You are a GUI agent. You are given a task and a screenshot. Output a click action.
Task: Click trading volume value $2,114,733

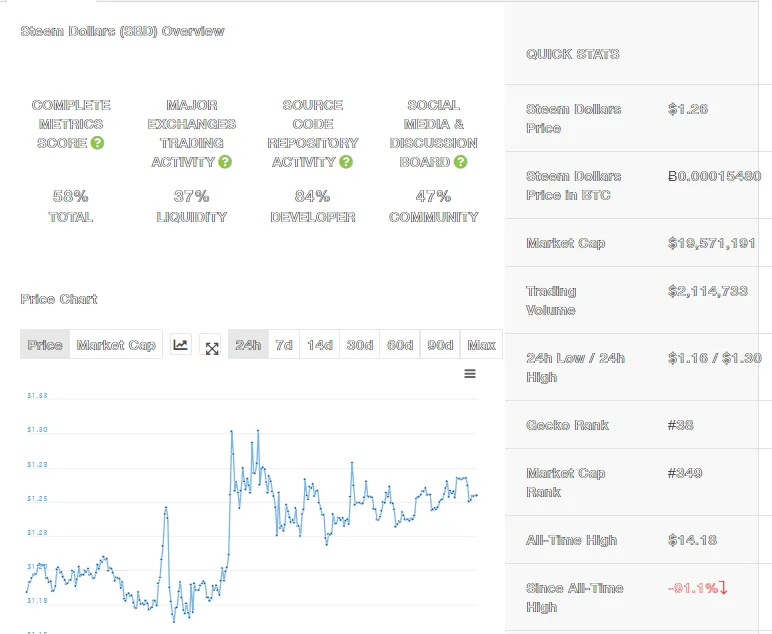click(708, 291)
